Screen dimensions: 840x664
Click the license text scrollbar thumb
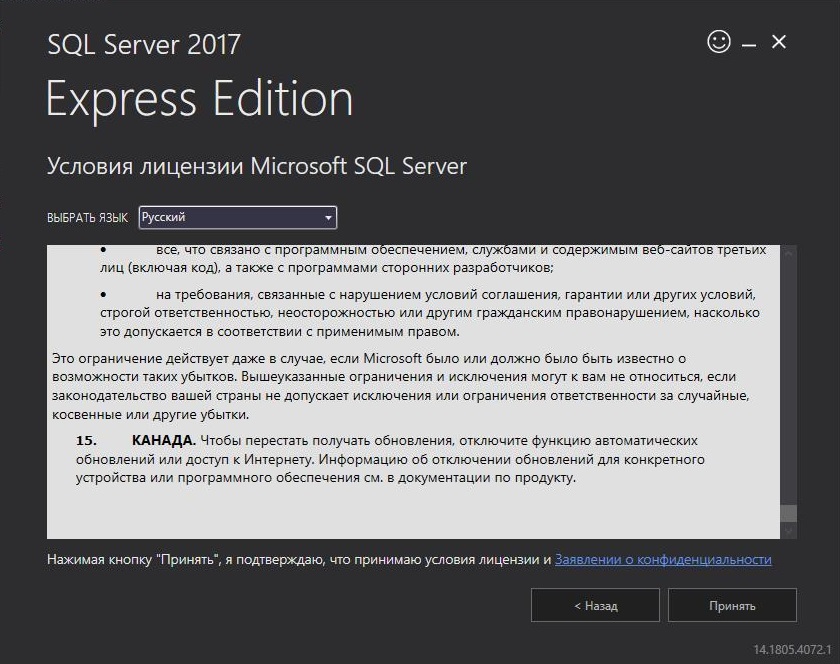(788, 513)
